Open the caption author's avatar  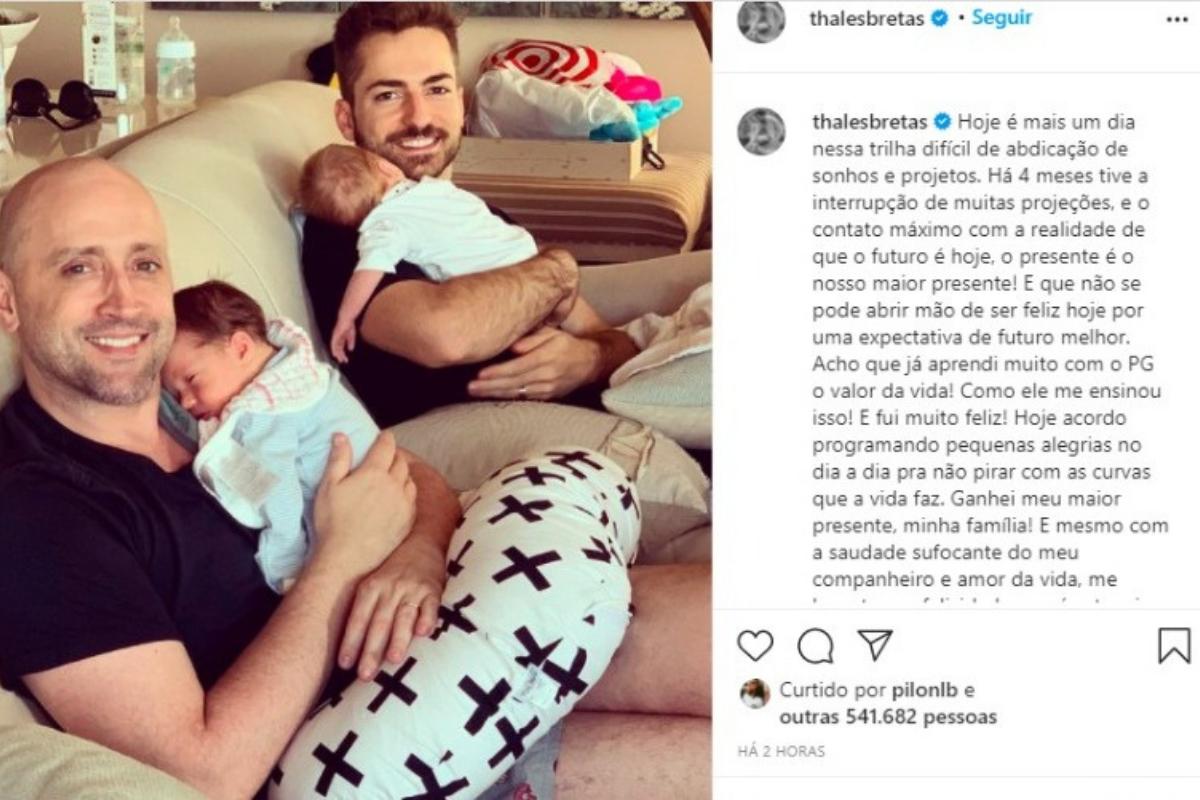tap(761, 131)
